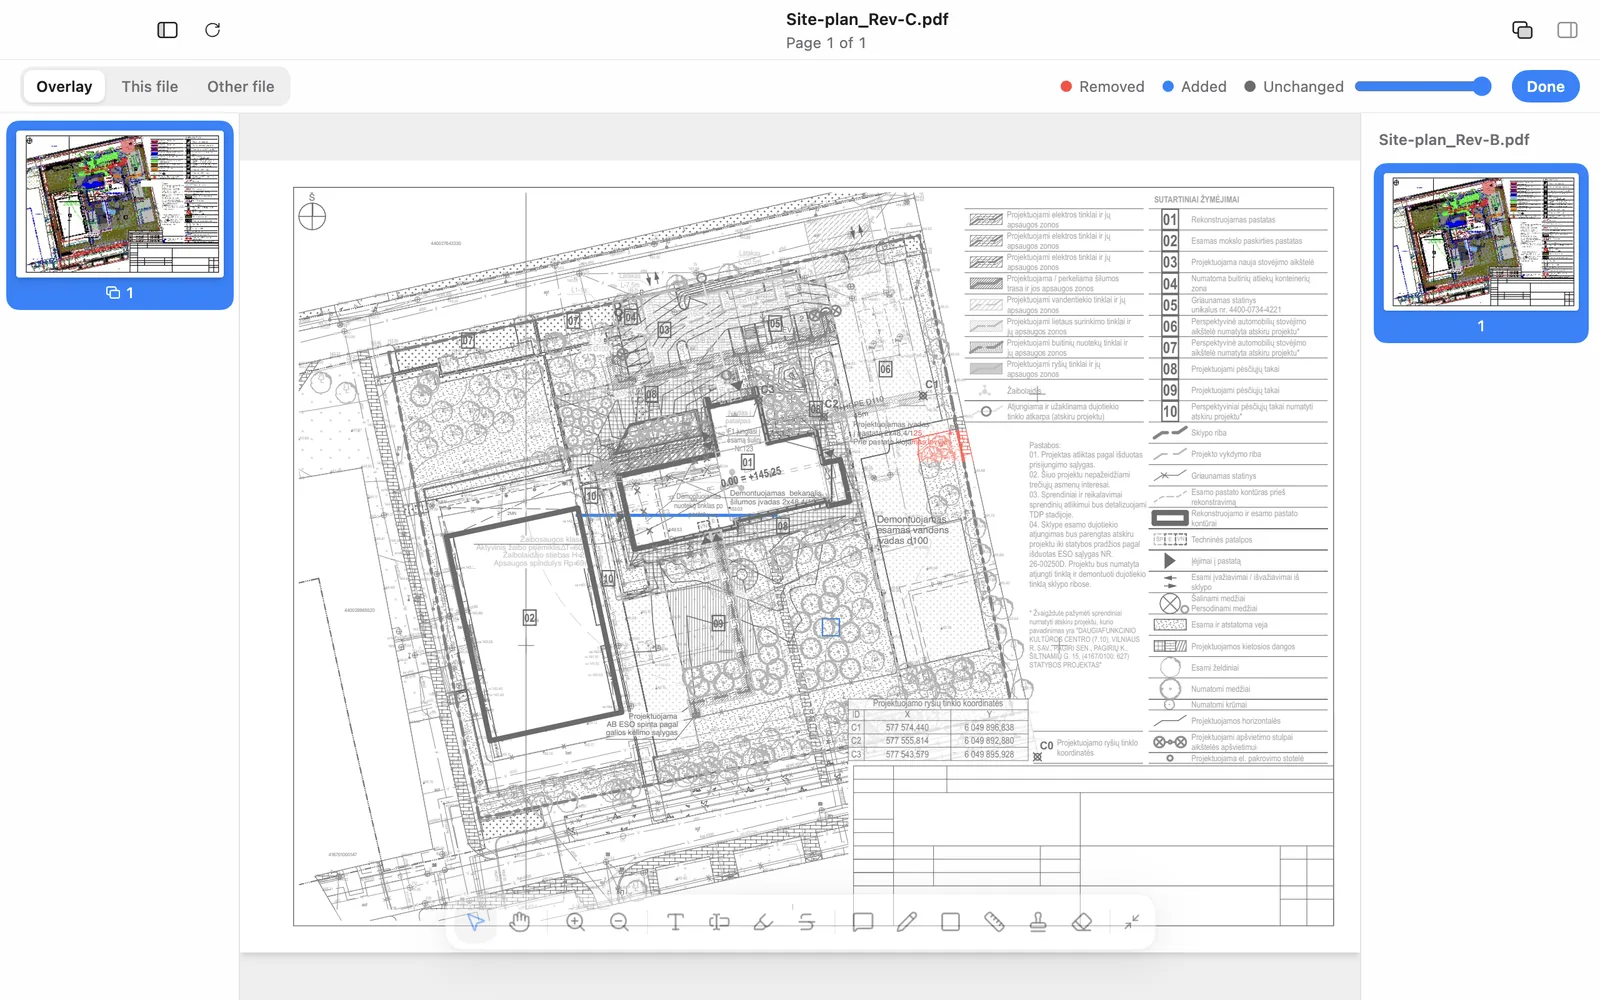1600x1000 pixels.
Task: Select the ruler measure tool
Action: (994, 922)
